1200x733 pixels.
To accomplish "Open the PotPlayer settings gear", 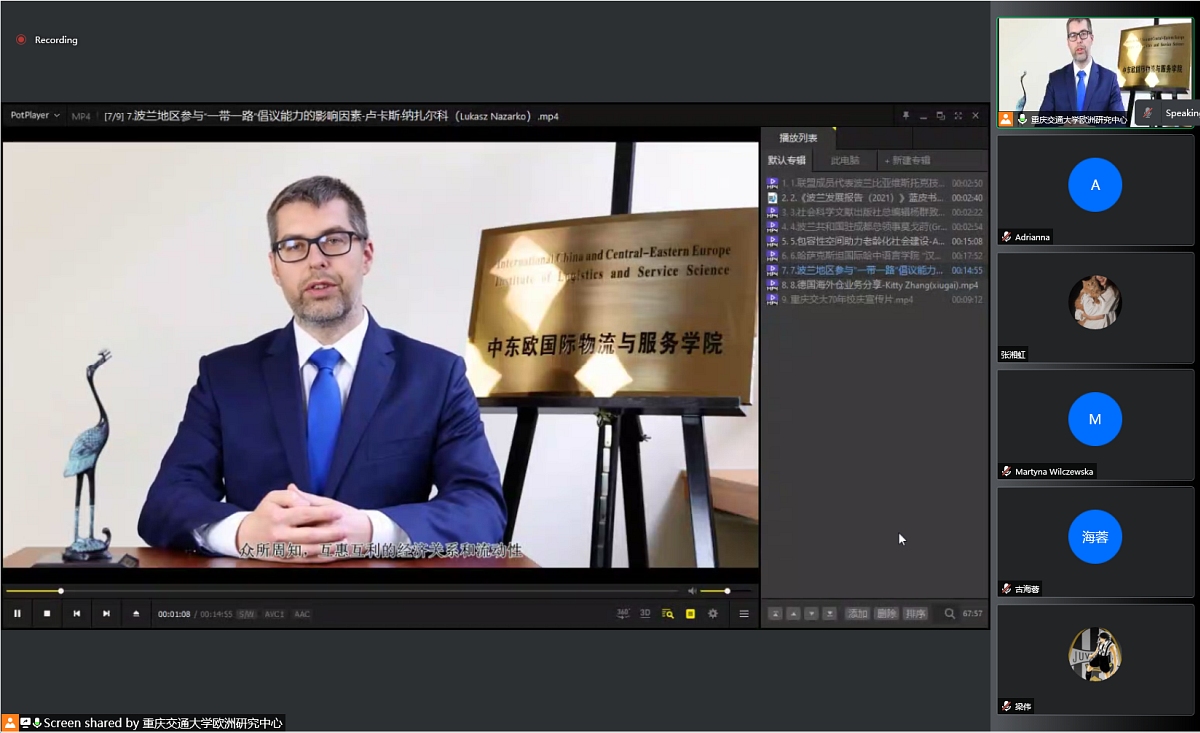I will point(713,614).
